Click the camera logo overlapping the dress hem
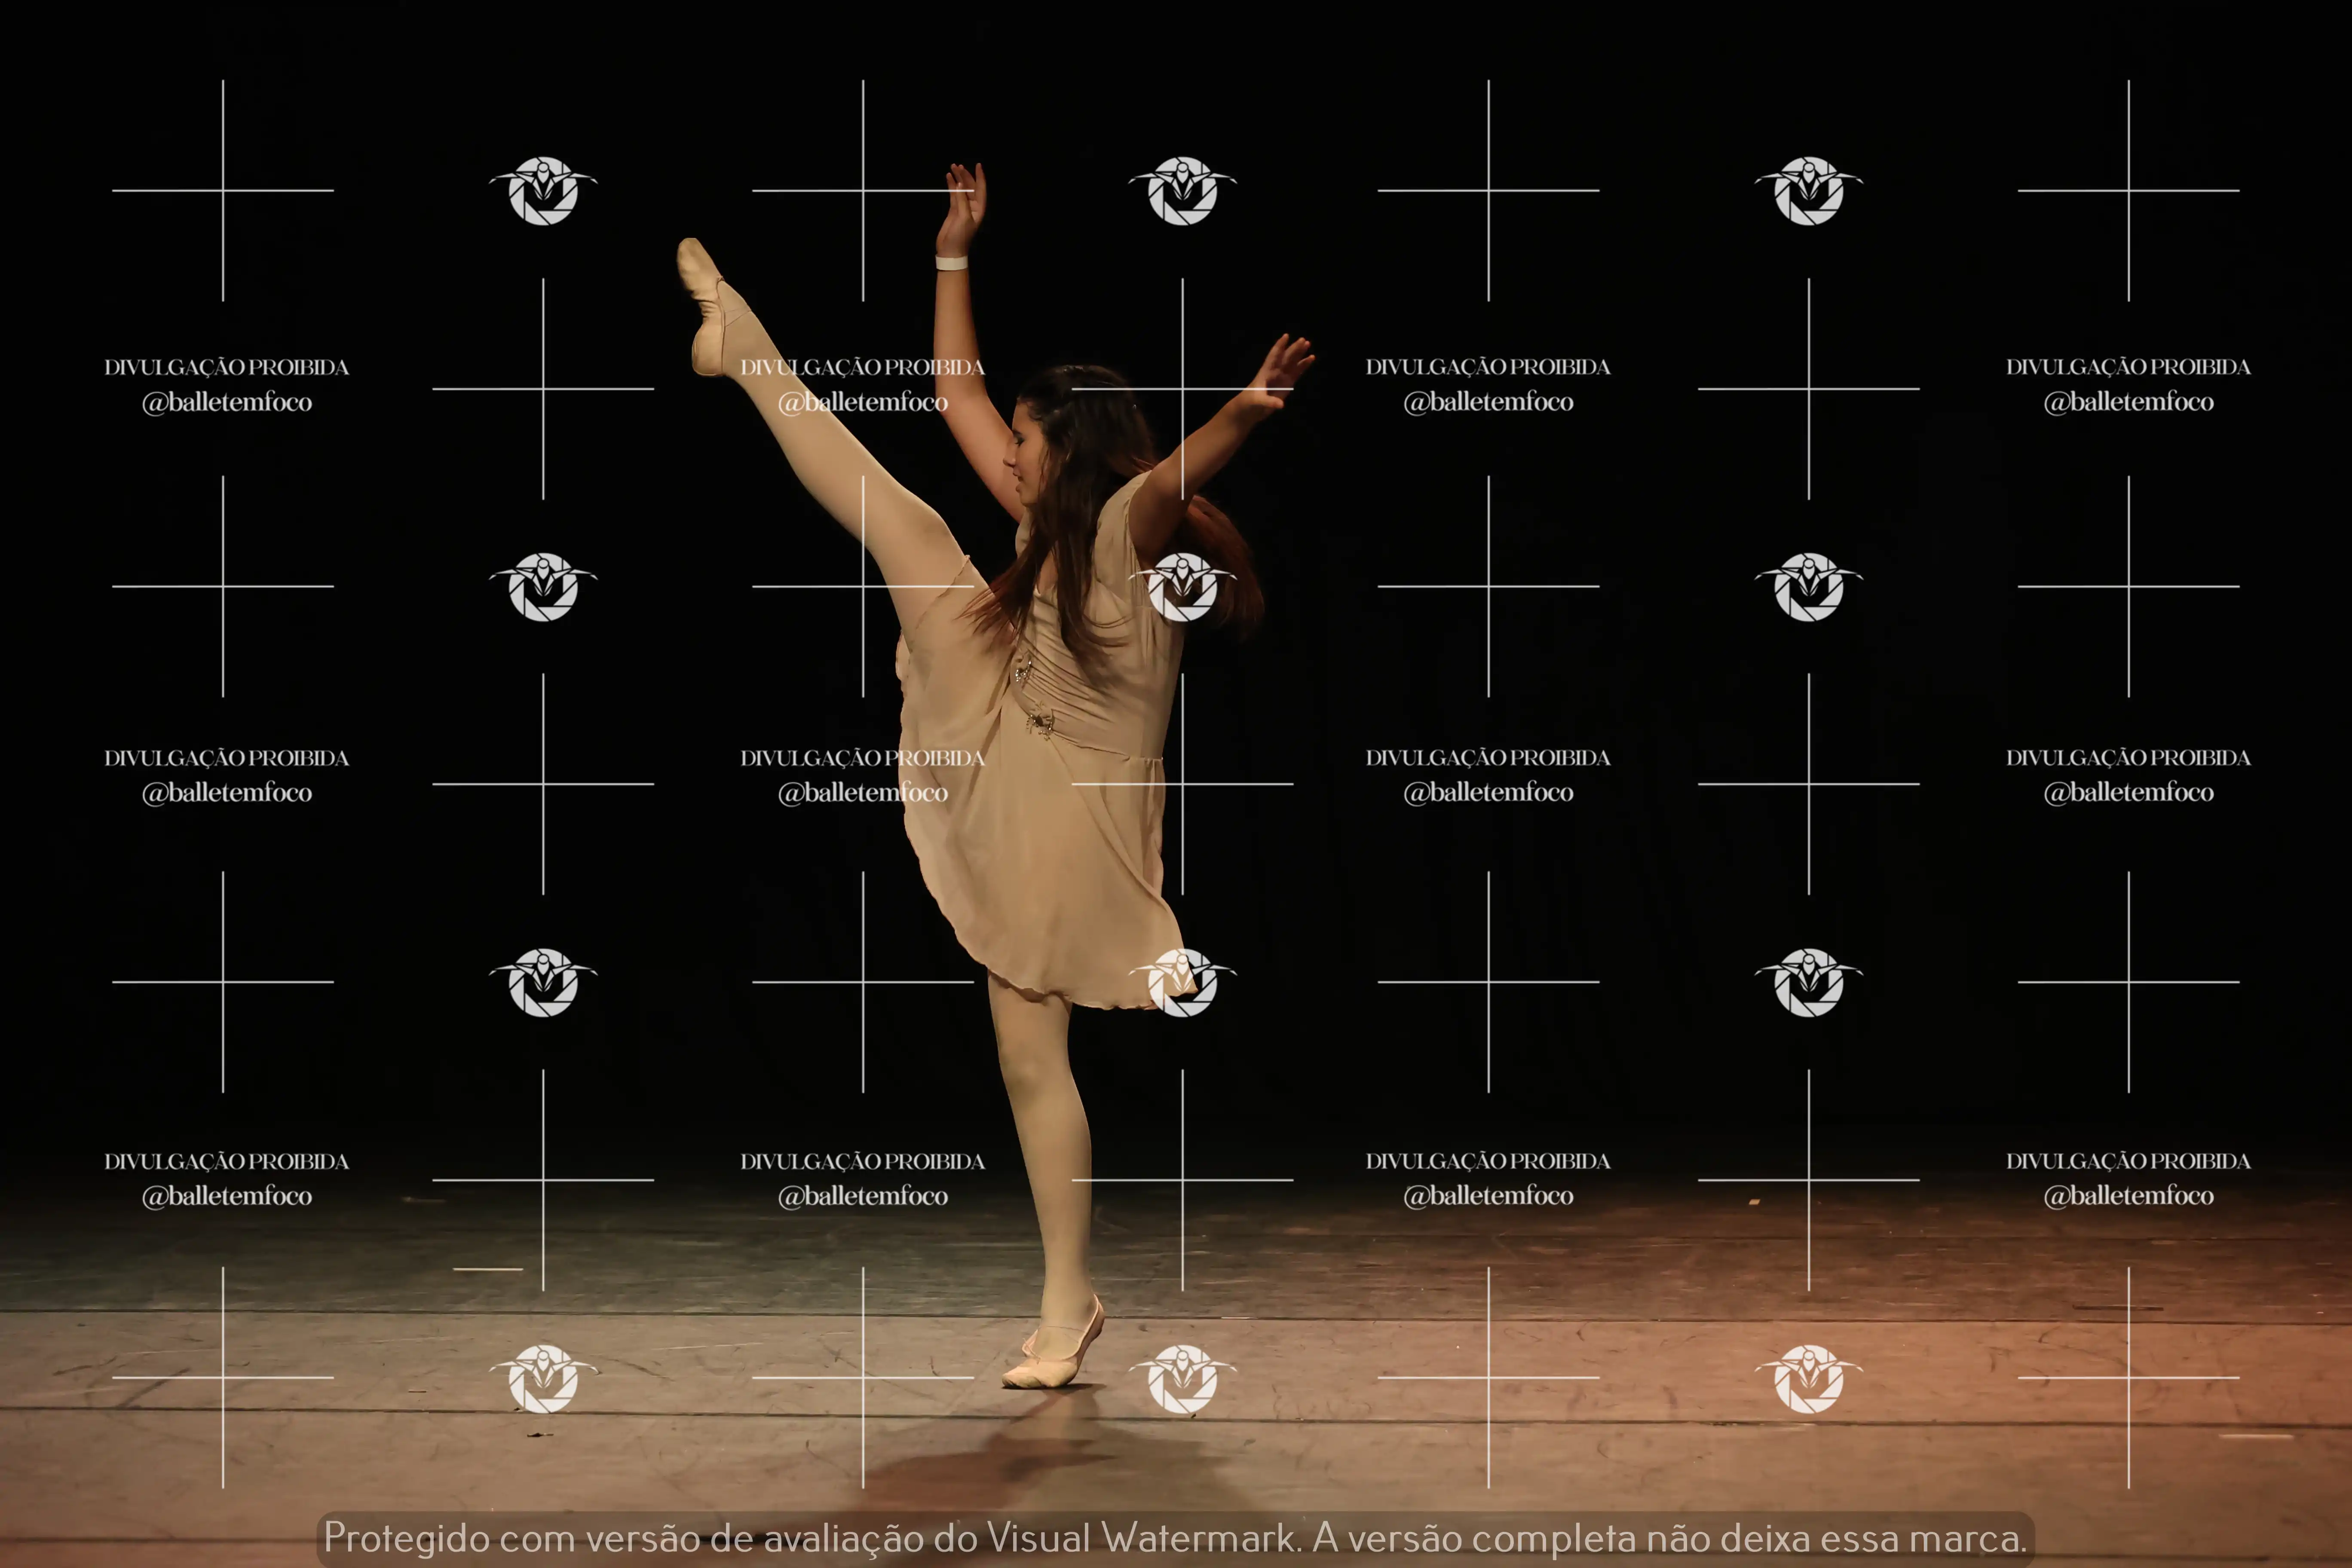 coord(1182,983)
